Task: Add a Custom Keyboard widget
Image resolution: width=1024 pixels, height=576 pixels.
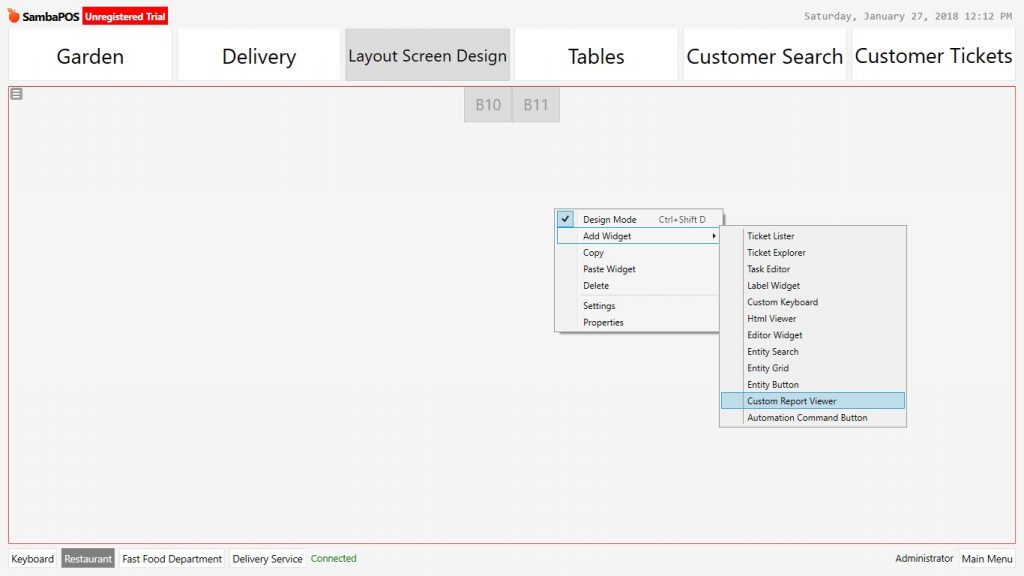Action: pos(813,302)
